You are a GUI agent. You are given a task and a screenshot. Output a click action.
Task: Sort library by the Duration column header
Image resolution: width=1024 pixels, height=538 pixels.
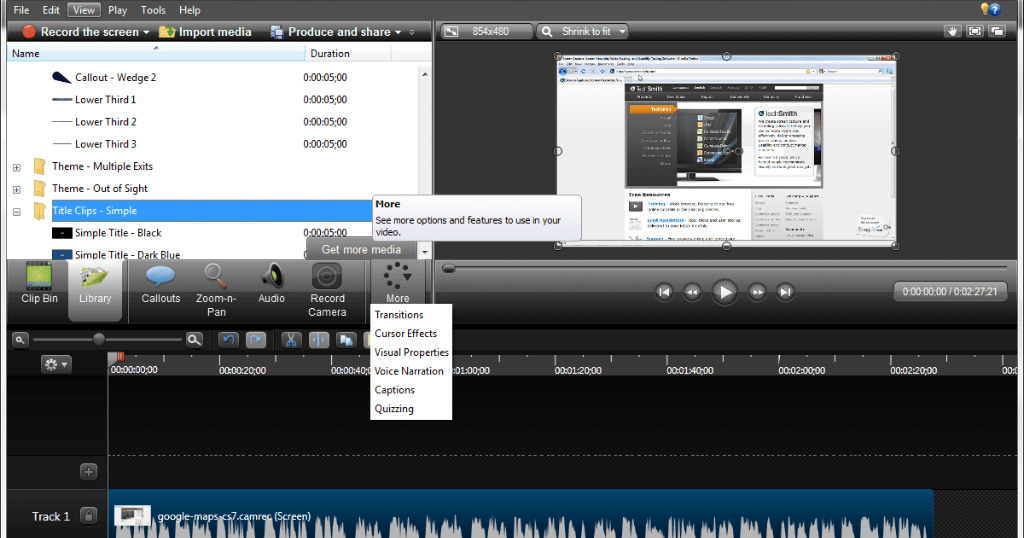[x=347, y=53]
